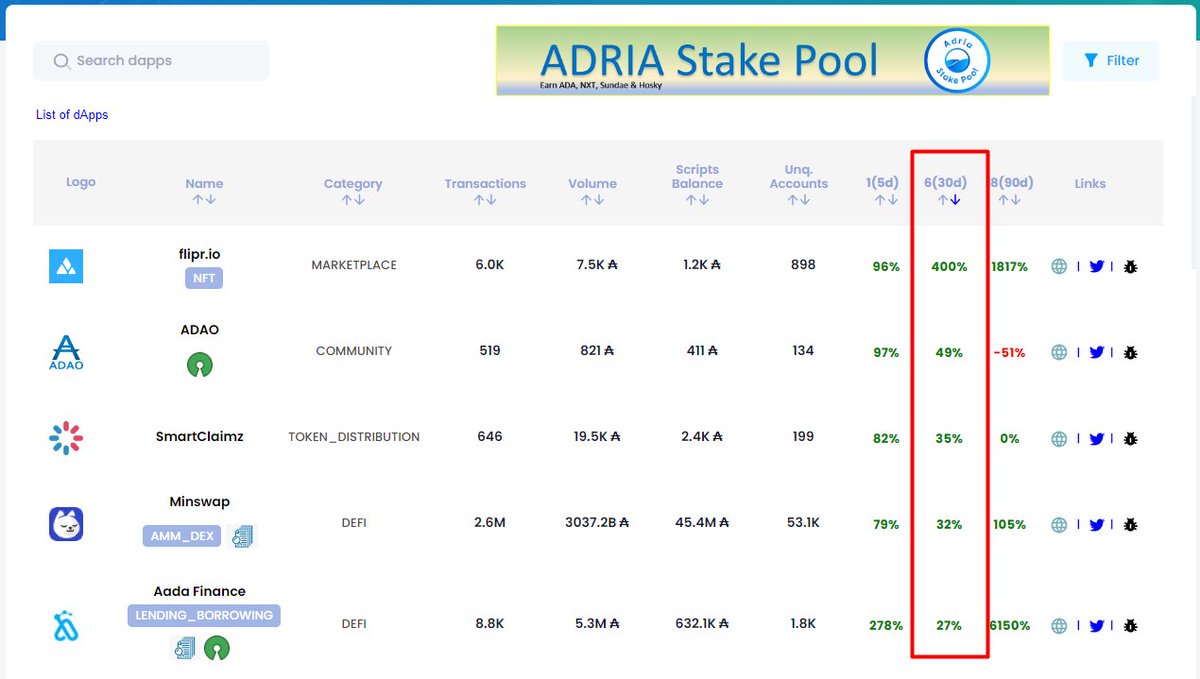Sort by 8(90d) column
Screen dimensions: 1200x679
click(1010, 191)
